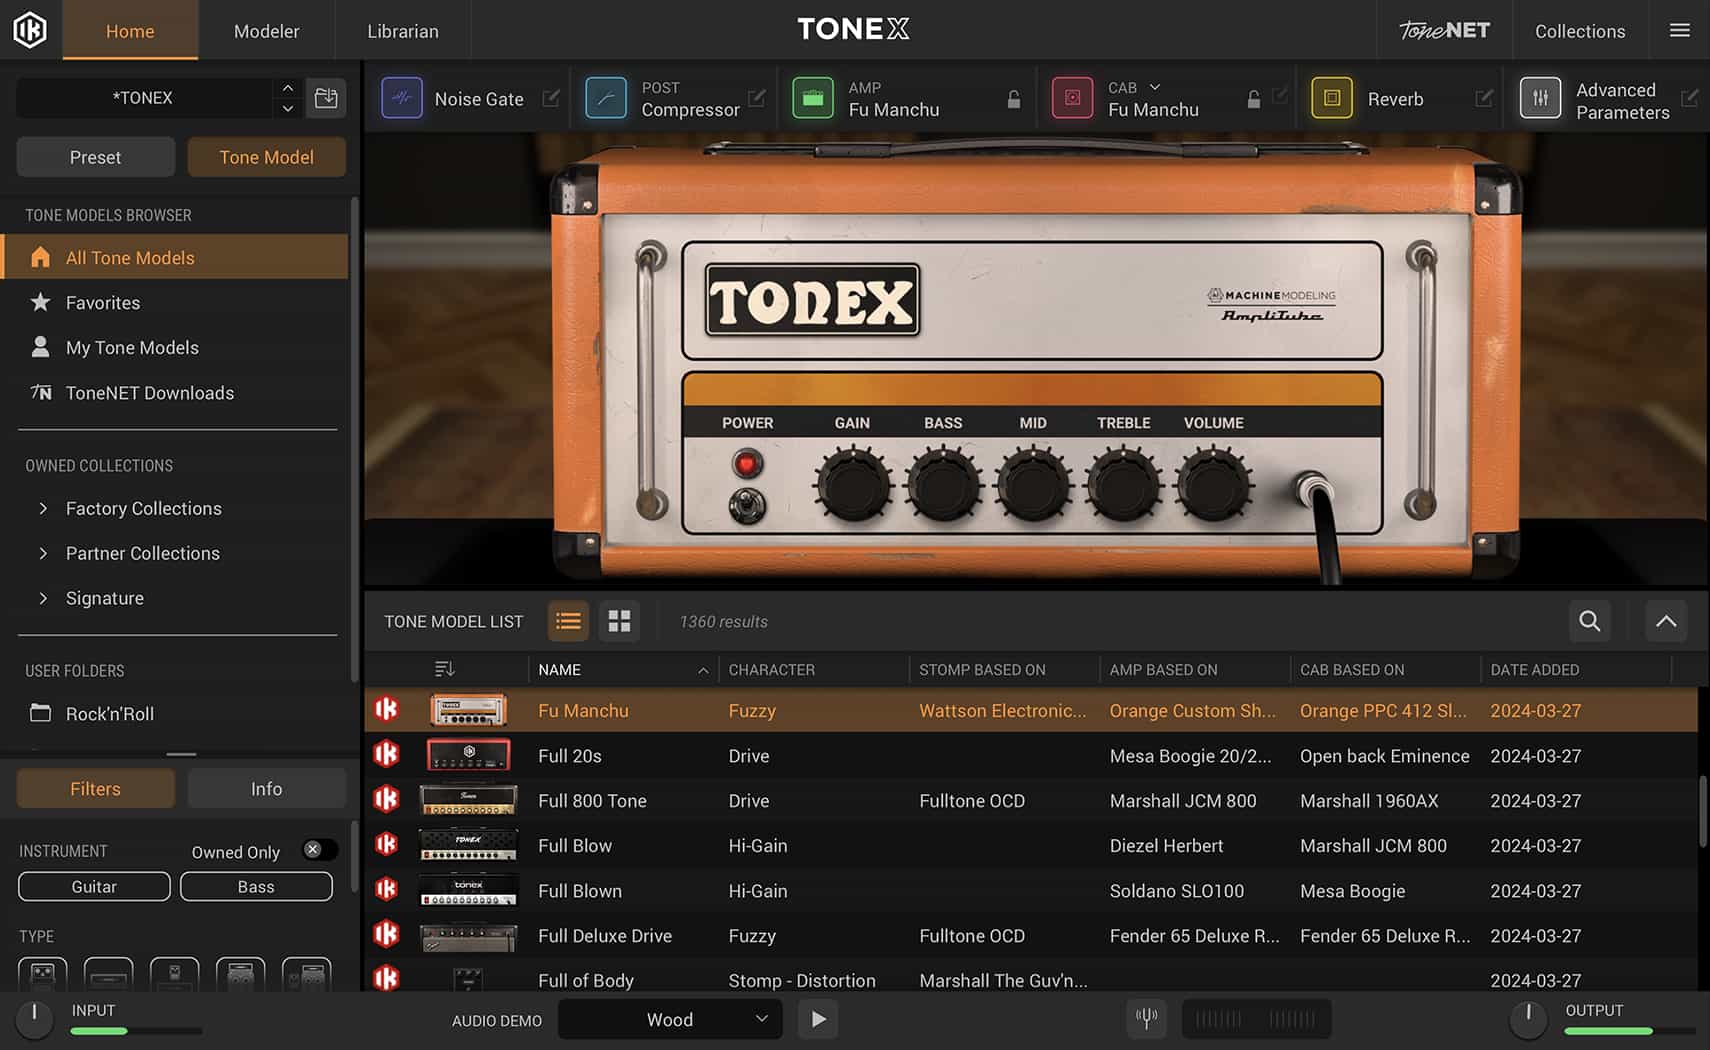Unlock the CAB Fu Manchu module
The width and height of the screenshot is (1710, 1050).
coord(1254,98)
